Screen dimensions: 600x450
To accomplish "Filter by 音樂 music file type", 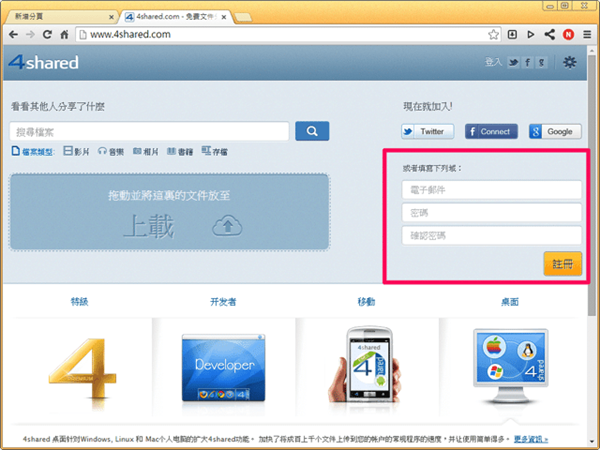I will (111, 152).
